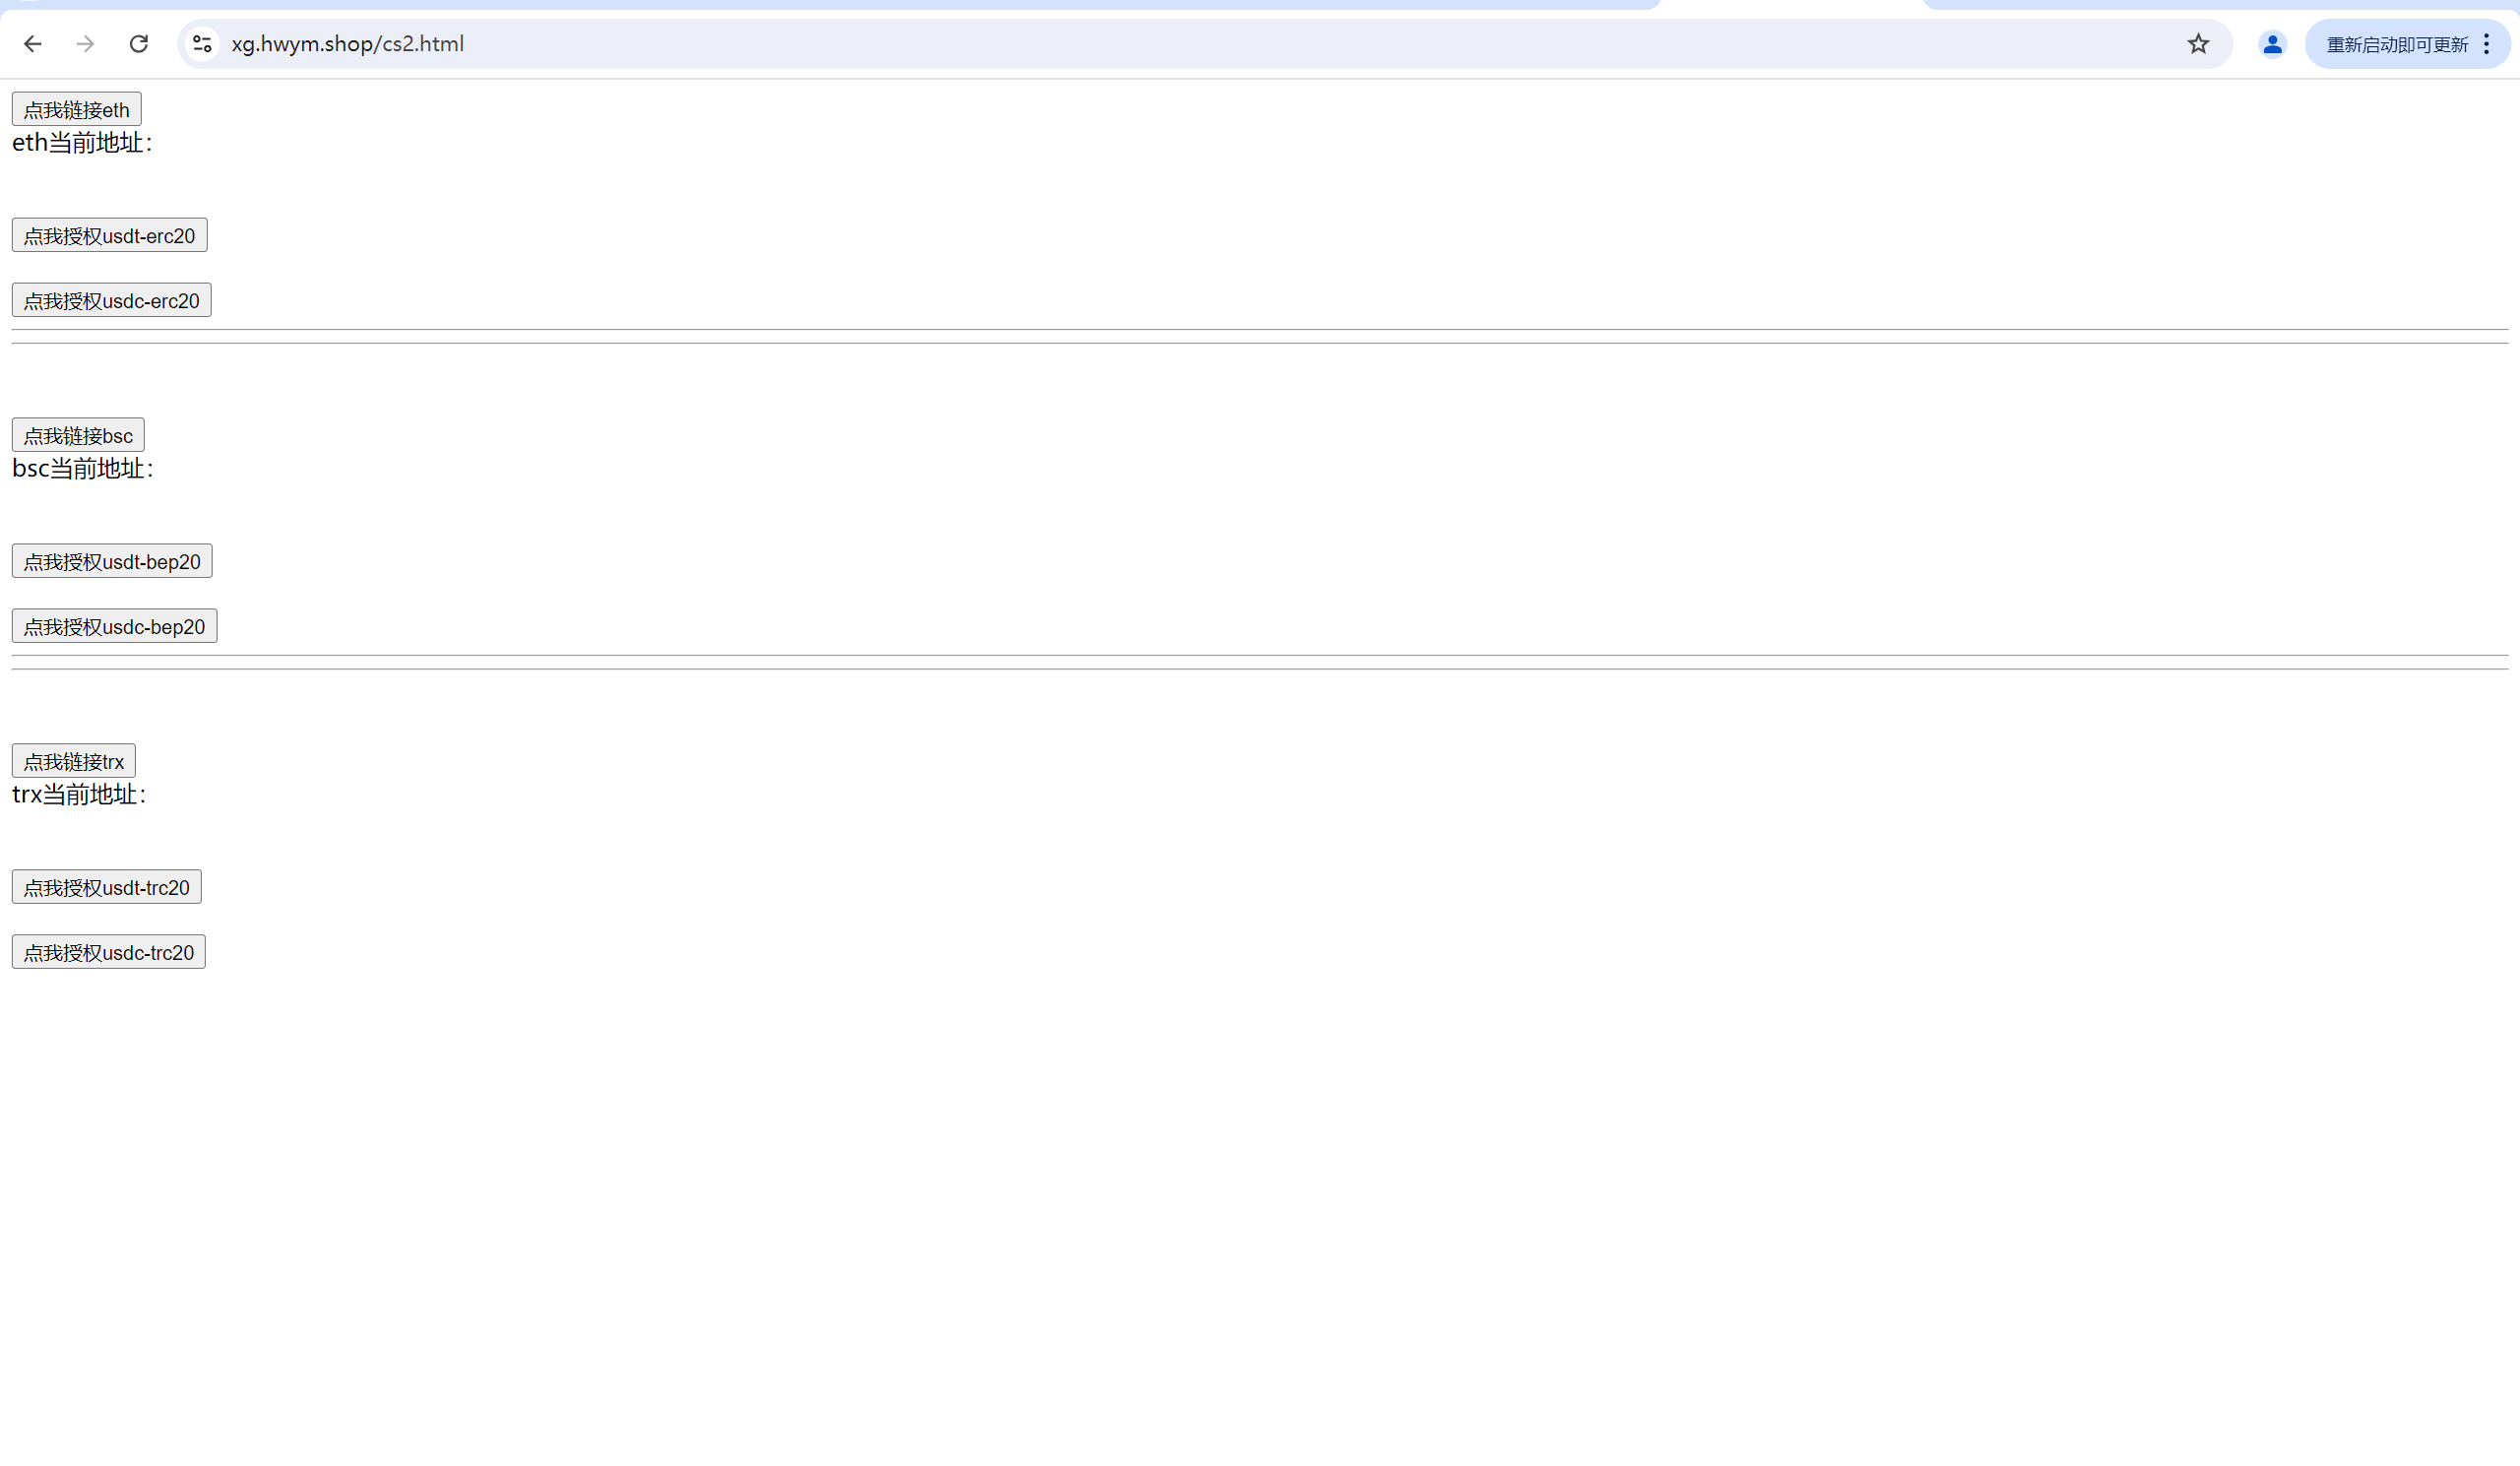
Task: Bookmark this page with the star icon
Action: [x=2198, y=44]
